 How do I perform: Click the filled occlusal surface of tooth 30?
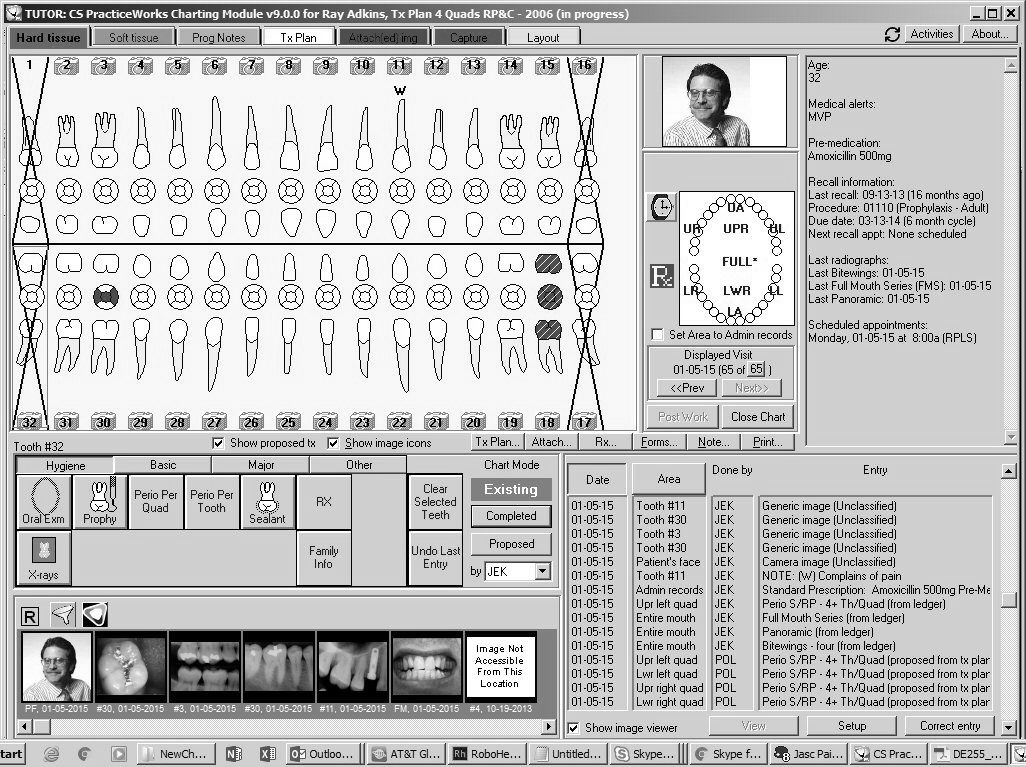coord(105,296)
